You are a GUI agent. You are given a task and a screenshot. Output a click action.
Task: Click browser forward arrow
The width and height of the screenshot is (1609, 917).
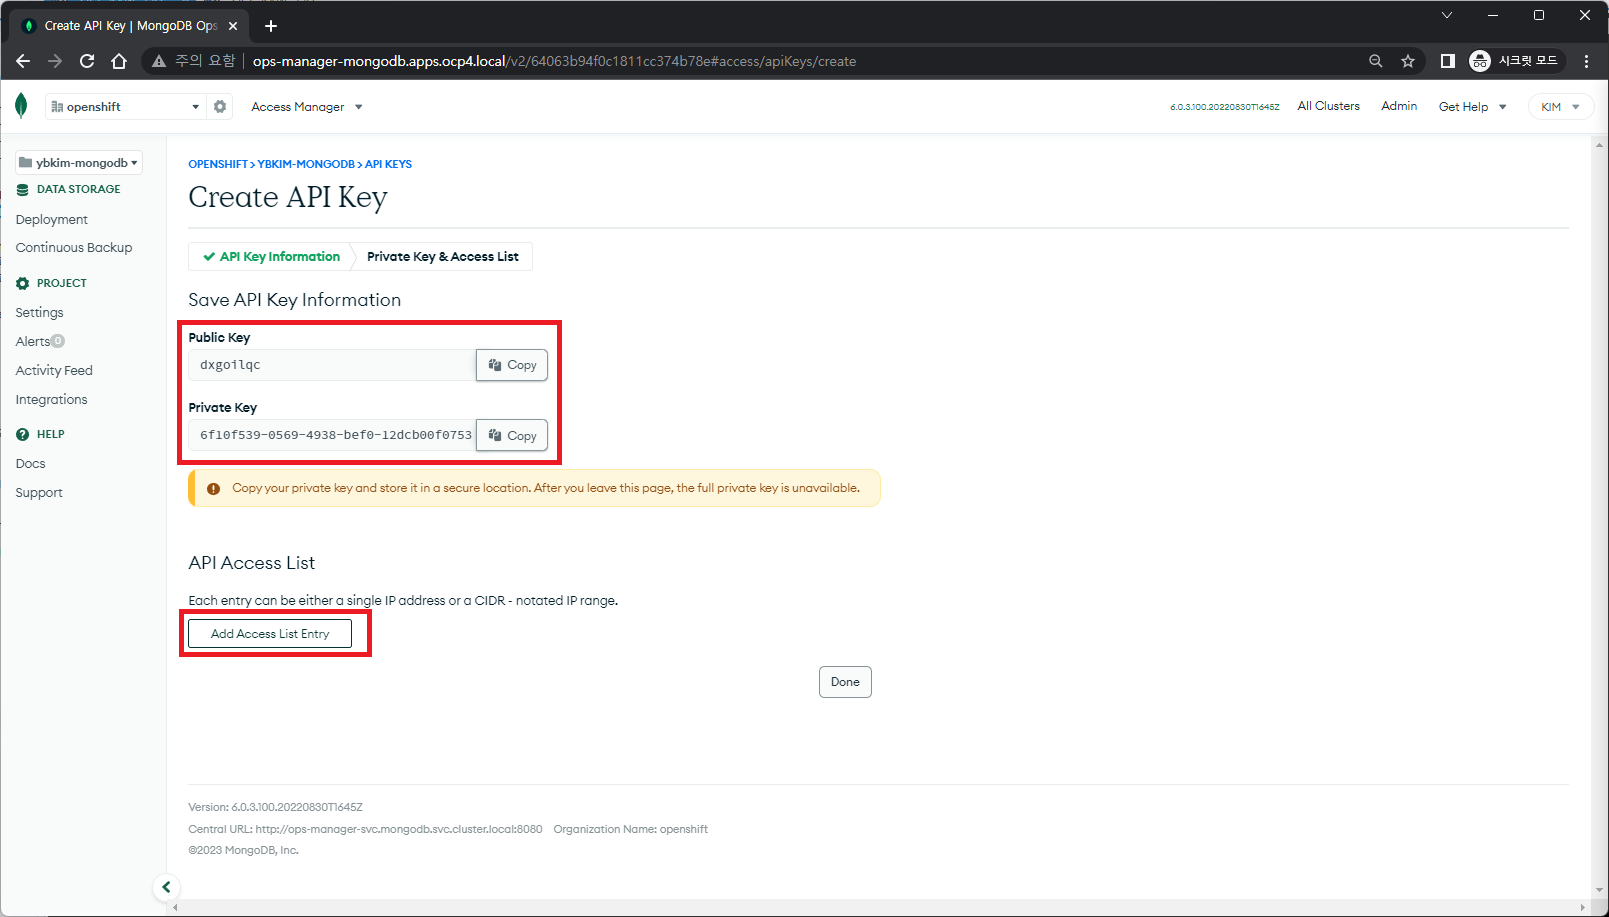[55, 61]
